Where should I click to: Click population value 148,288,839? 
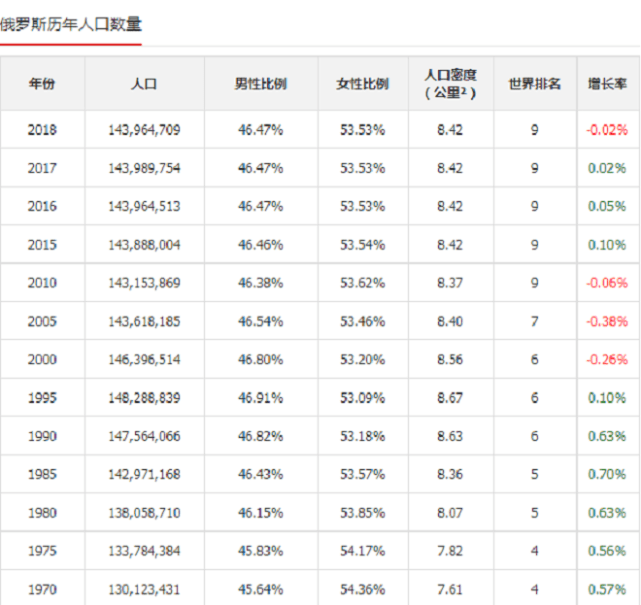point(144,398)
